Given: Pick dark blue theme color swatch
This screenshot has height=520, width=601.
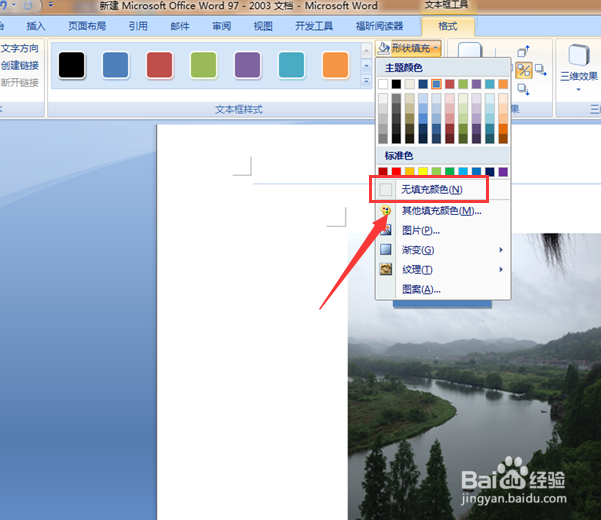Looking at the screenshot, I should point(423,84).
